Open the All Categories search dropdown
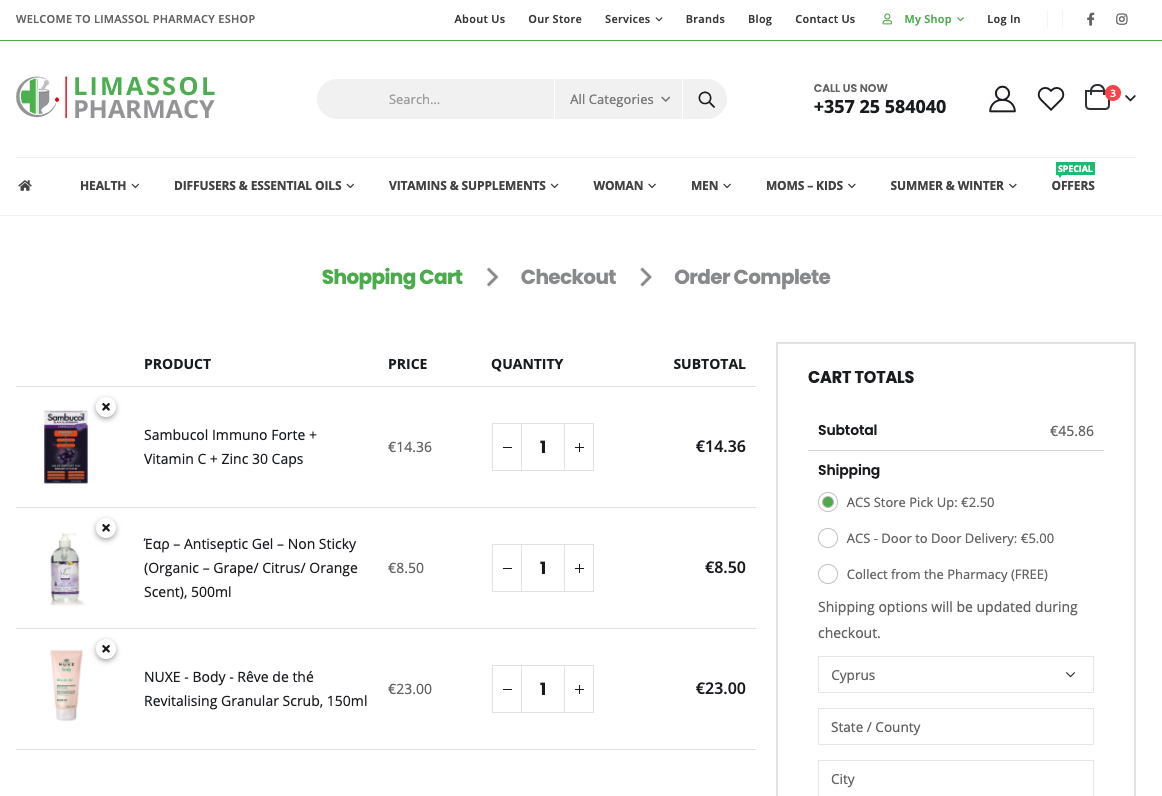The width and height of the screenshot is (1162, 796). click(x=619, y=99)
